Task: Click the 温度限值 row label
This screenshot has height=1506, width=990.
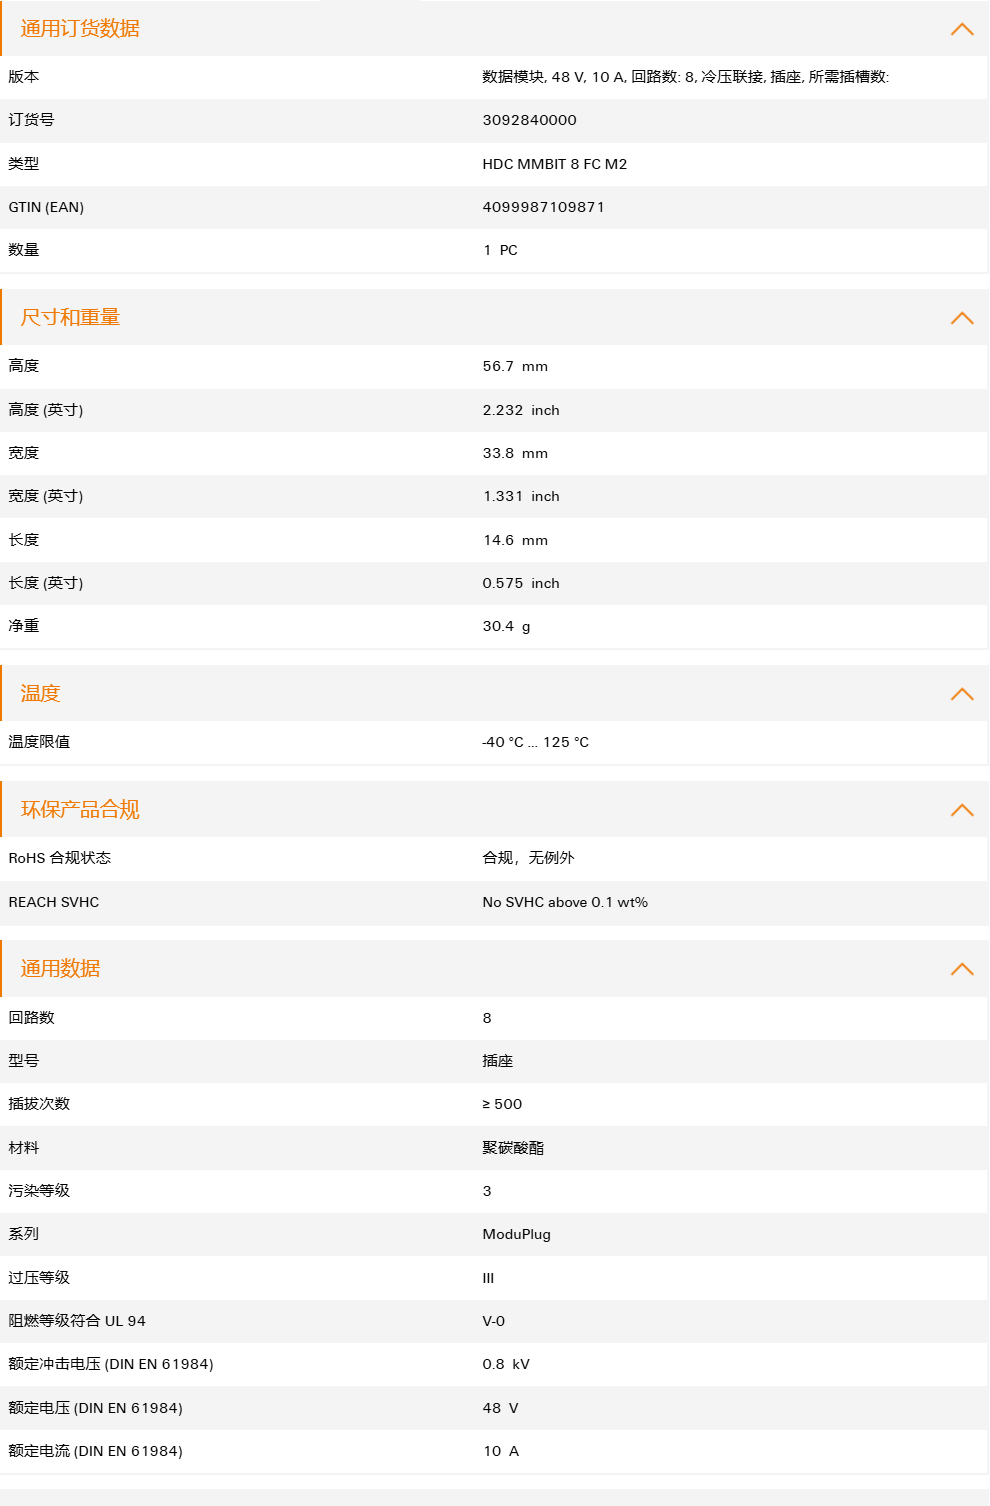Action: (39, 742)
